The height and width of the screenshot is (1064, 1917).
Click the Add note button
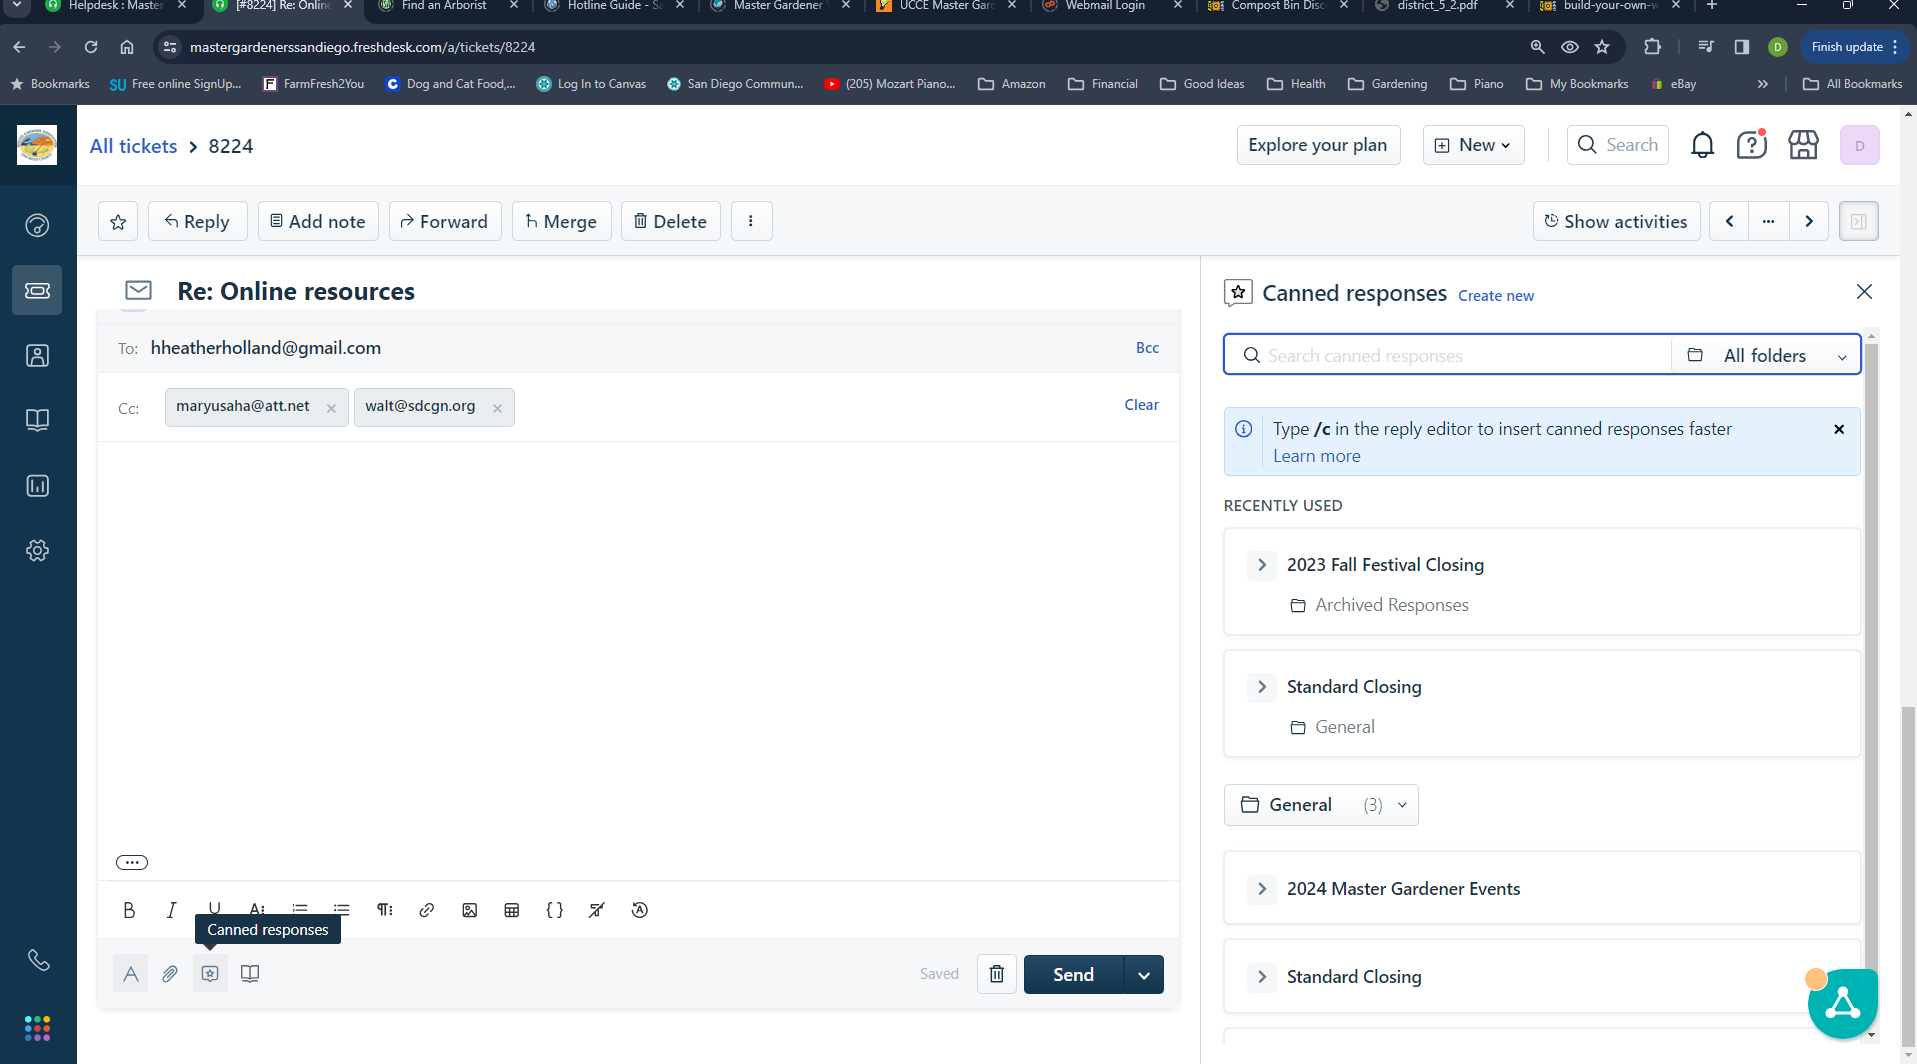(318, 222)
